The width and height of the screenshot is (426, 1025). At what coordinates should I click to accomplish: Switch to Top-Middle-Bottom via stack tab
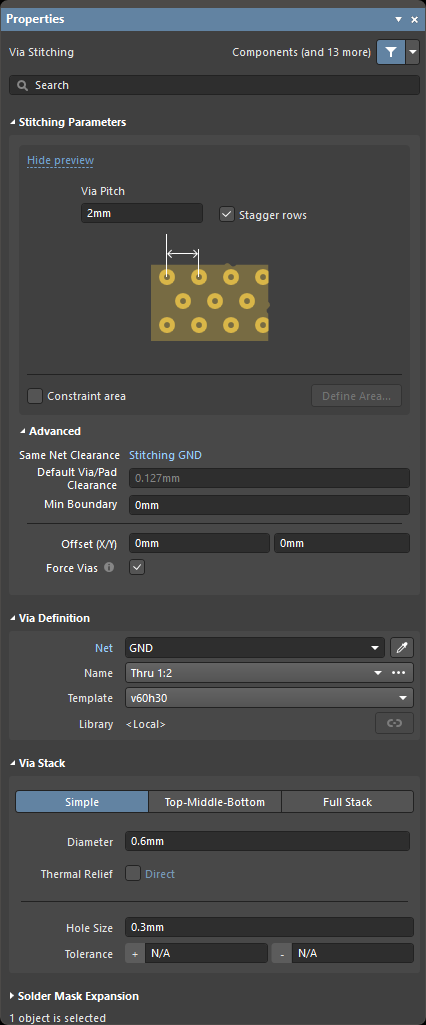(x=215, y=801)
